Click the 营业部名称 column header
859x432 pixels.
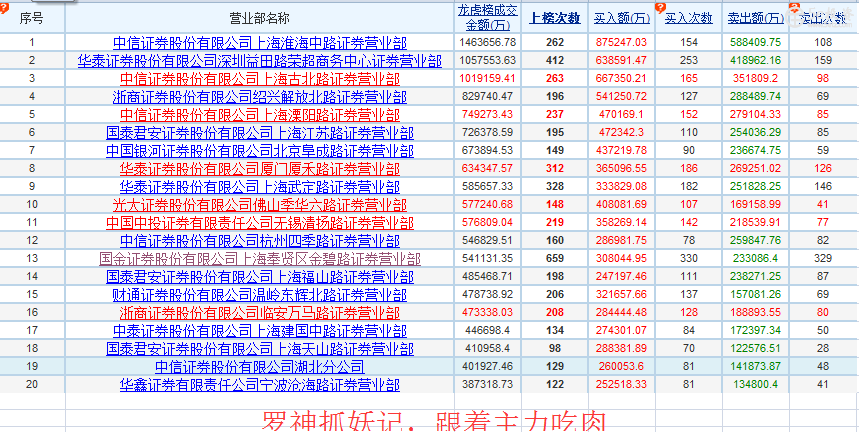coord(260,19)
